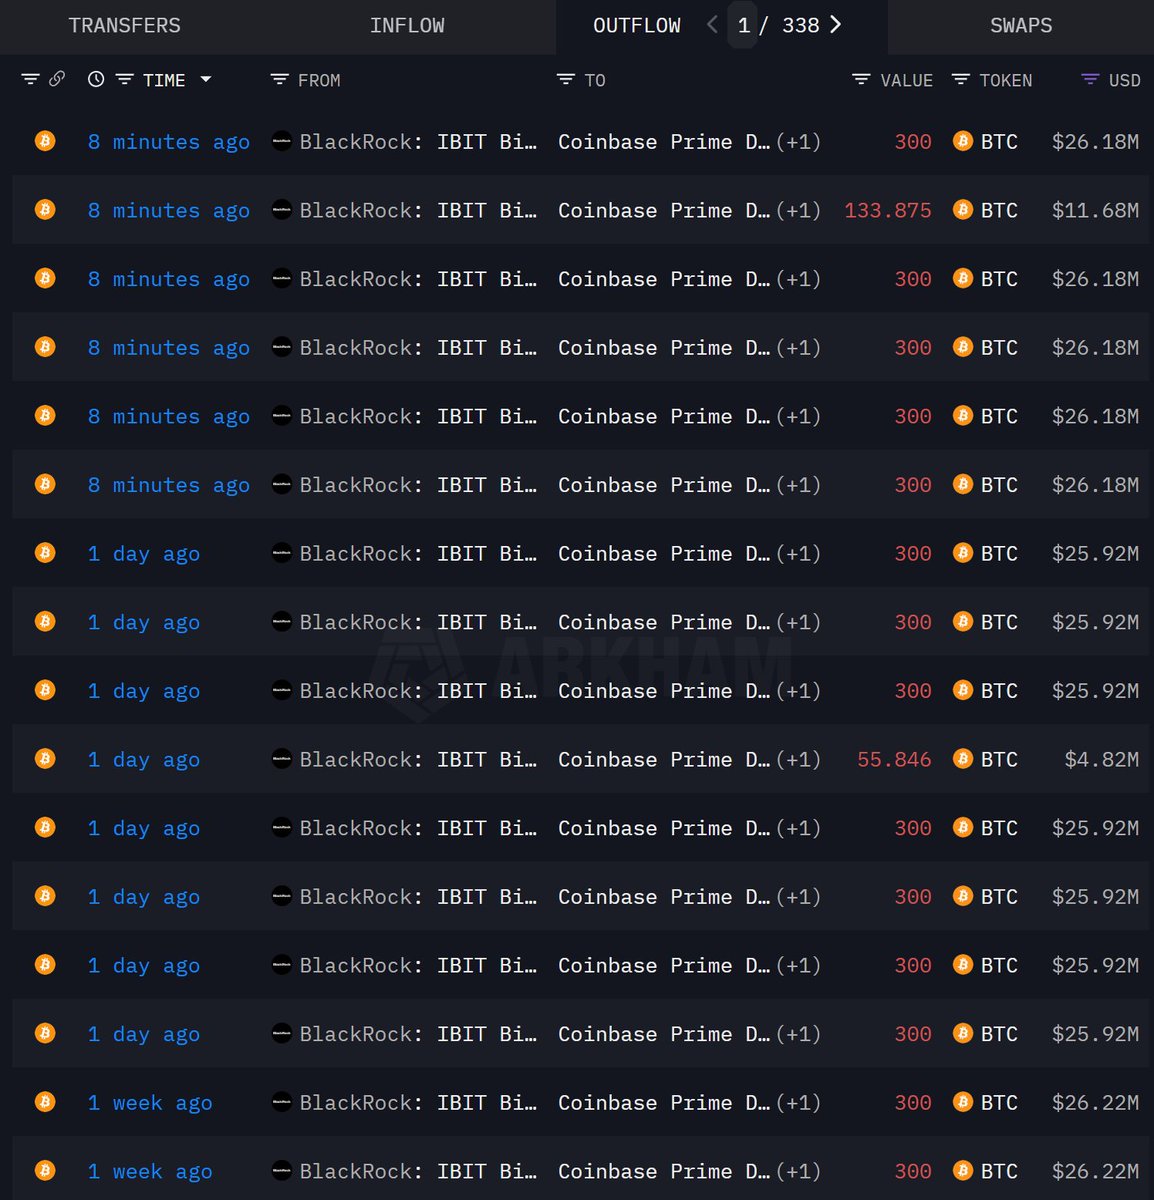Click Bitcoin chain icon in the 133.875 row
The height and width of the screenshot is (1200, 1154).
(x=45, y=210)
